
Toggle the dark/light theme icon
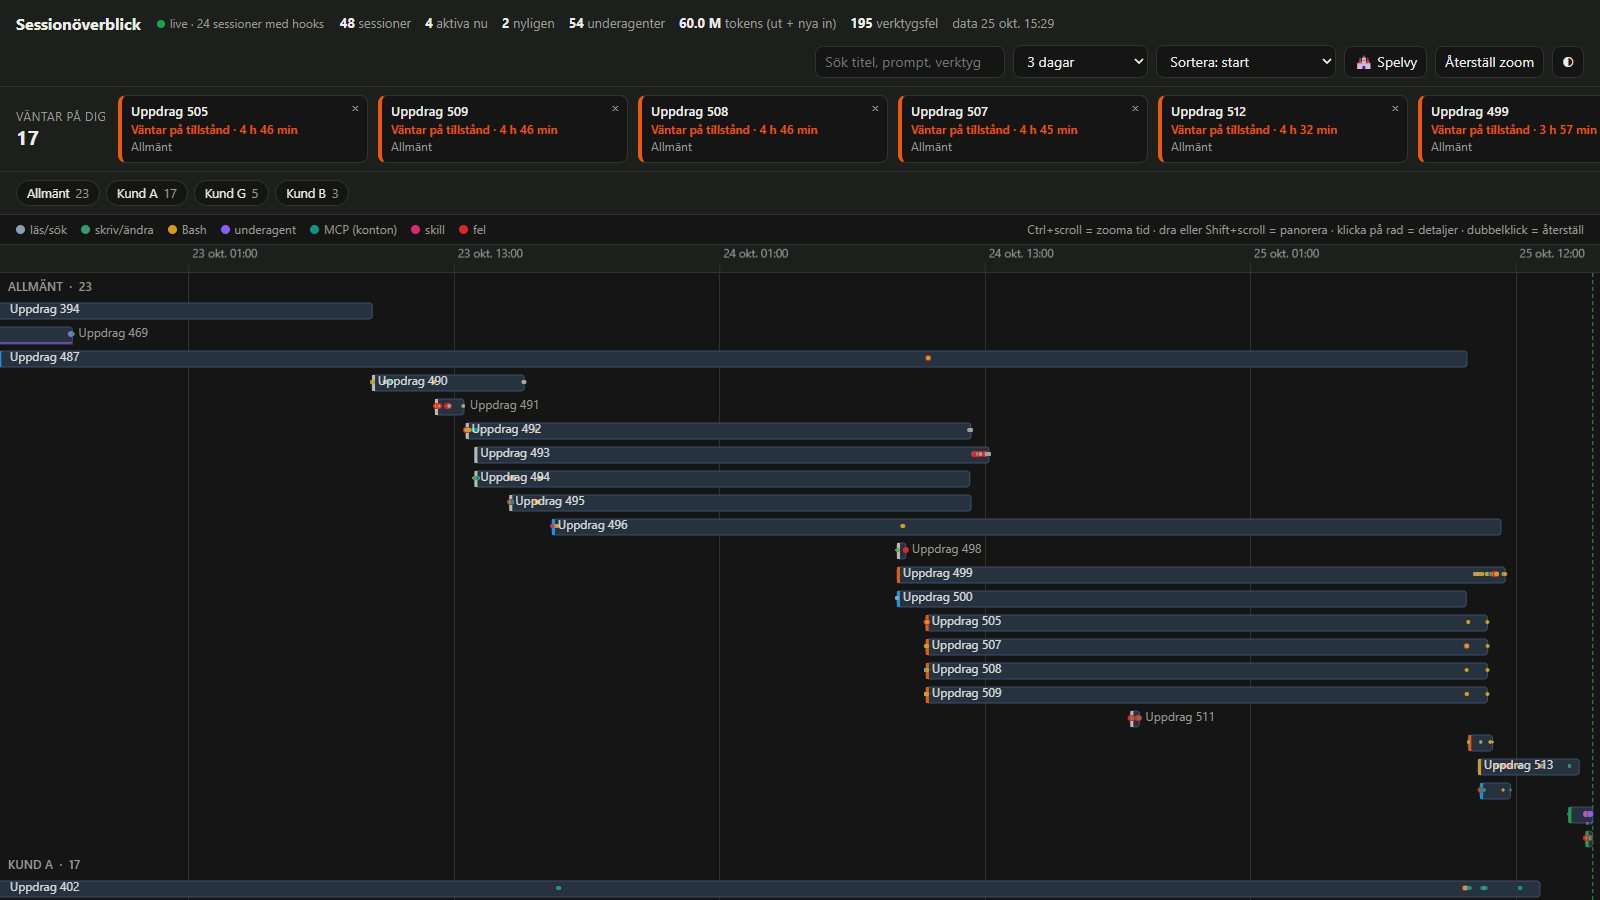coord(1568,62)
